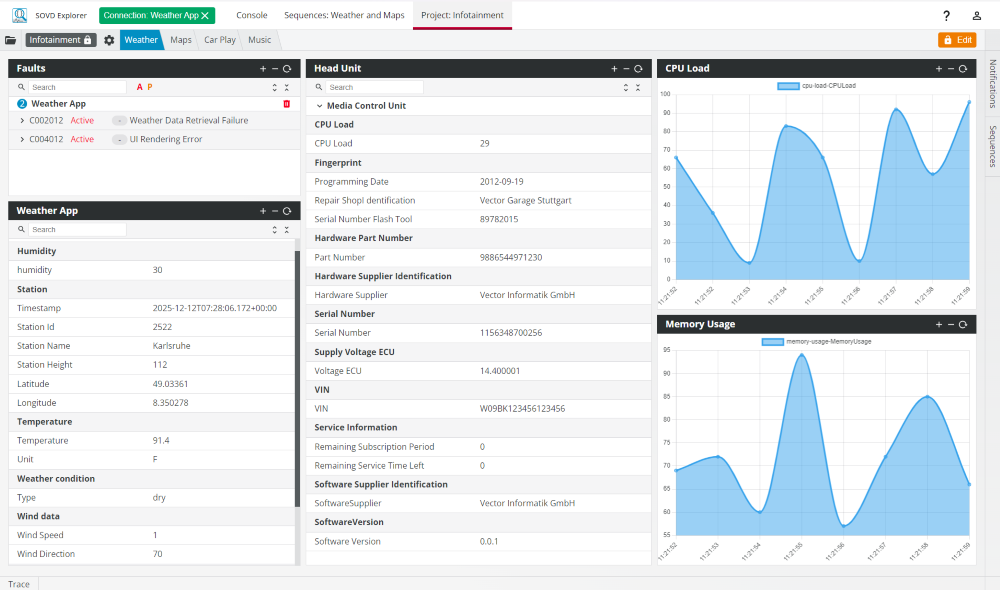Toggle the pending faults 'P' filter
The height and width of the screenshot is (590, 1000).
pyautogui.click(x=150, y=87)
